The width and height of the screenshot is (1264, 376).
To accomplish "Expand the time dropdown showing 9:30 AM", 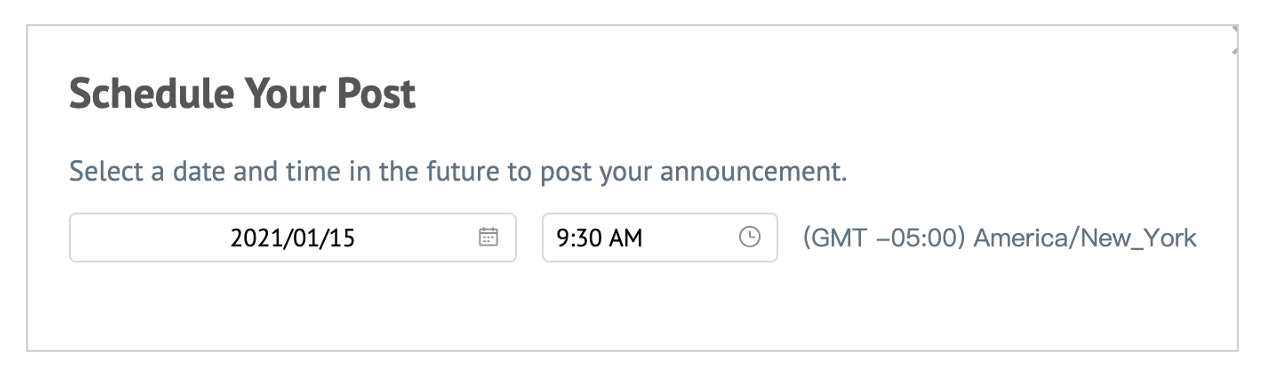I will [x=660, y=237].
